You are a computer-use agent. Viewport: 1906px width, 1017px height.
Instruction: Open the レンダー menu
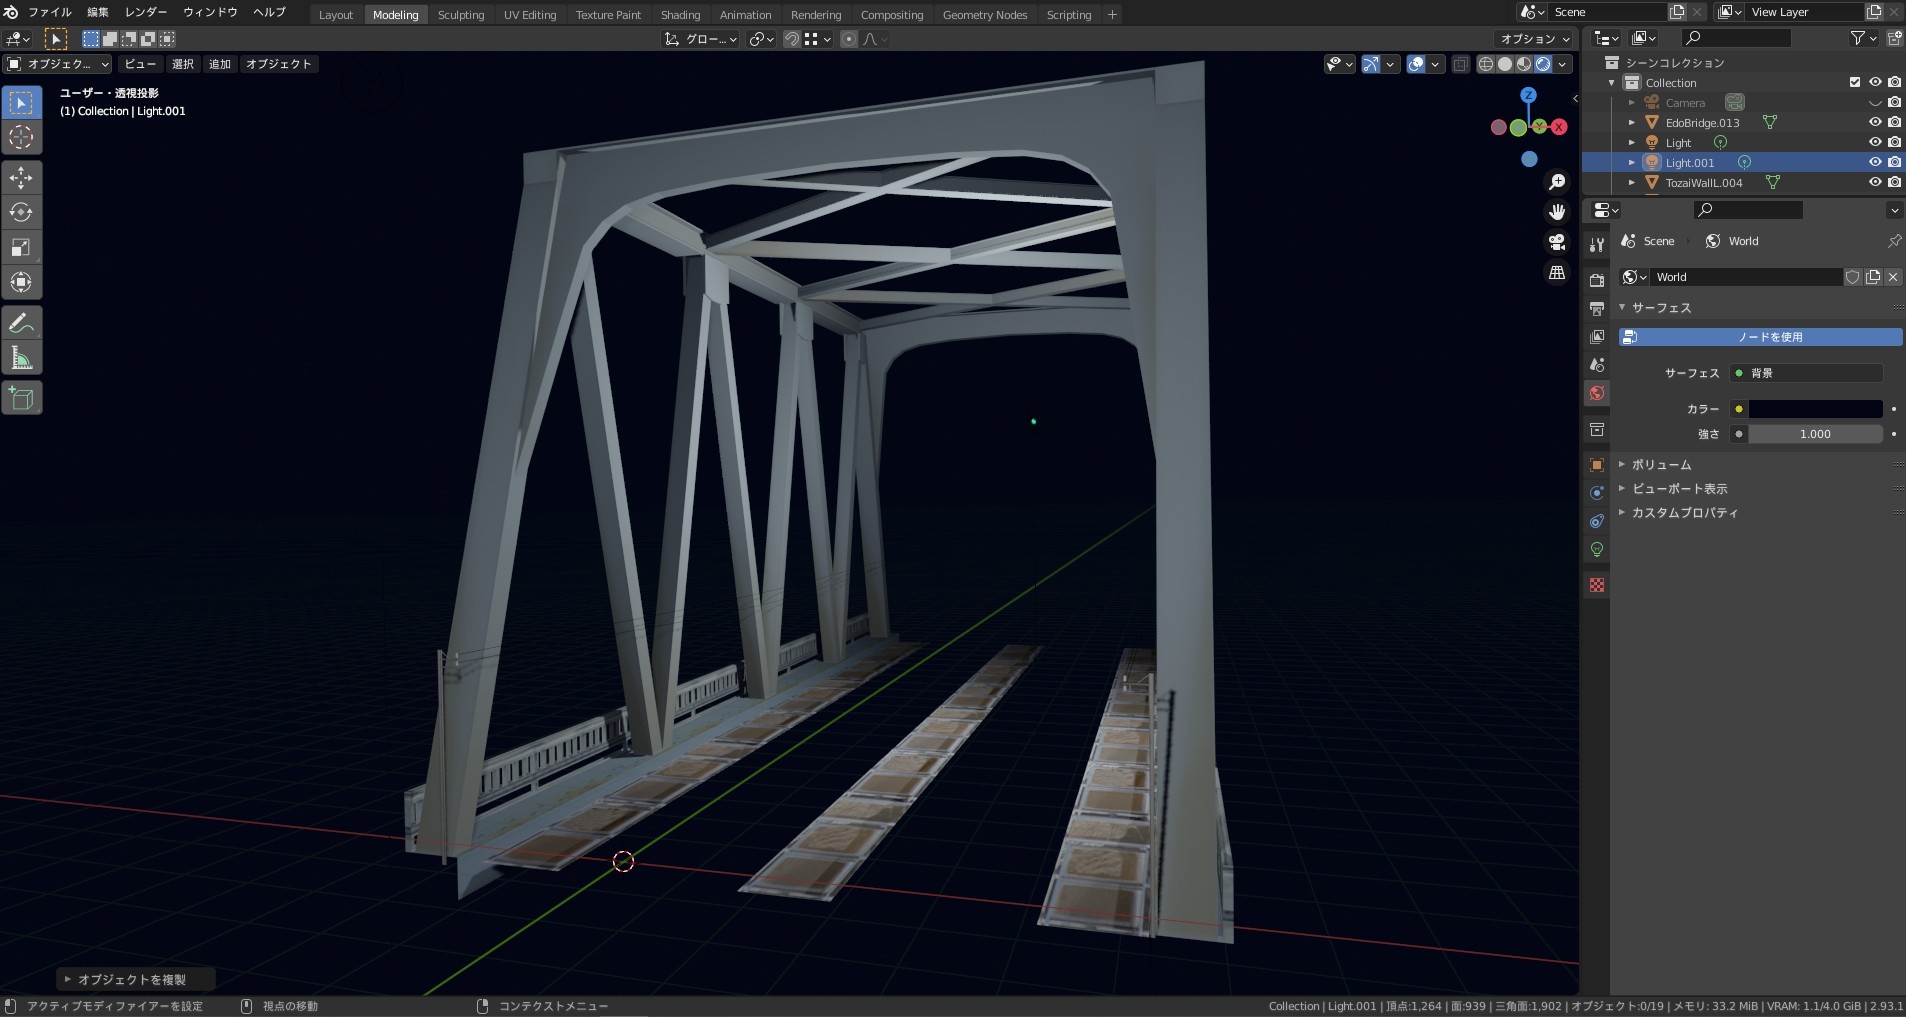[146, 12]
